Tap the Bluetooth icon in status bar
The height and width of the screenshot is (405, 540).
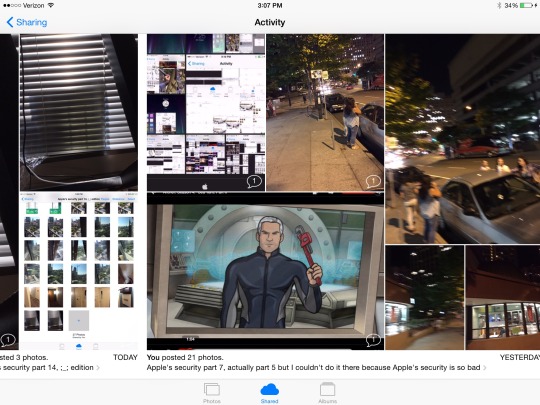[x=499, y=6]
